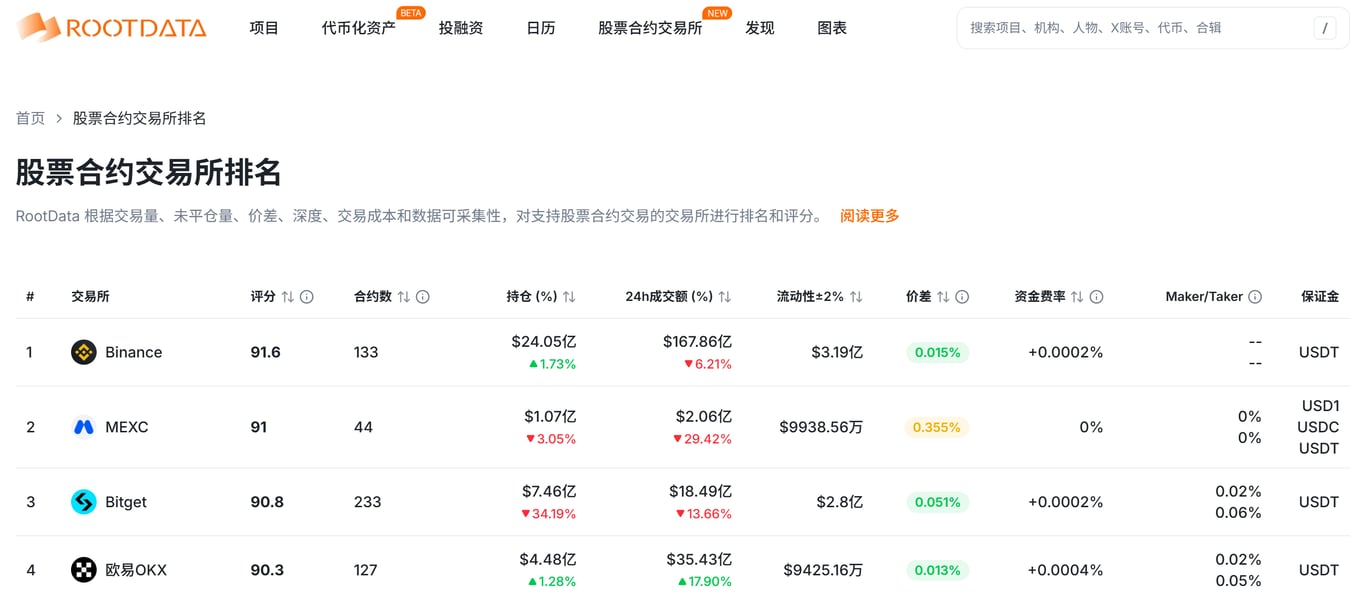The image size is (1366, 599).
Task: Show info tooltip next to 评分
Action: coord(307,297)
